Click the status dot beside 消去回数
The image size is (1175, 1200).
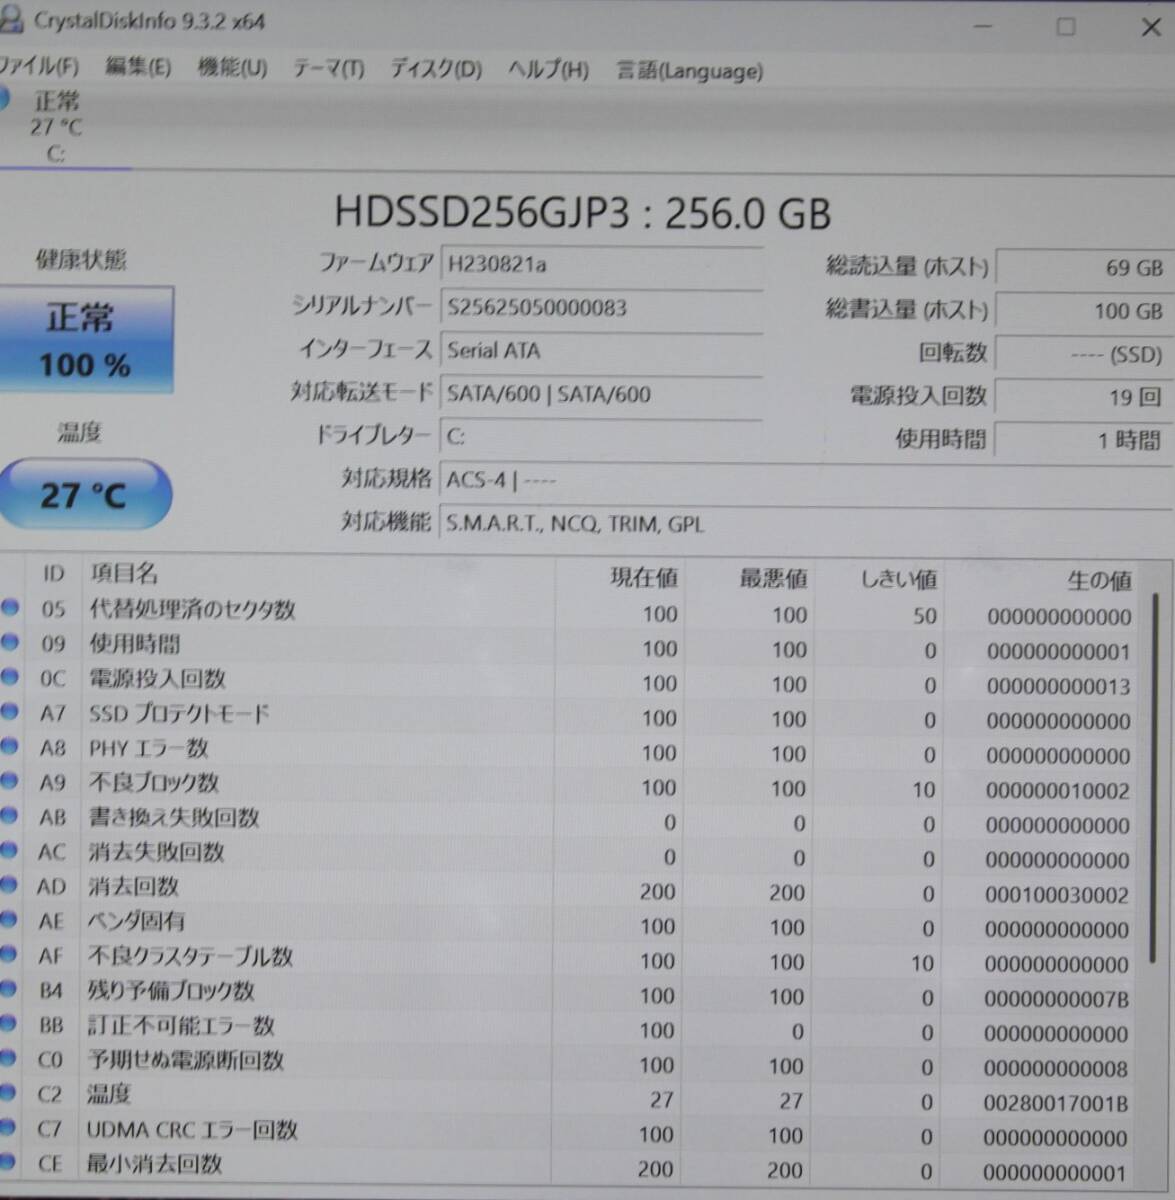click(10, 884)
